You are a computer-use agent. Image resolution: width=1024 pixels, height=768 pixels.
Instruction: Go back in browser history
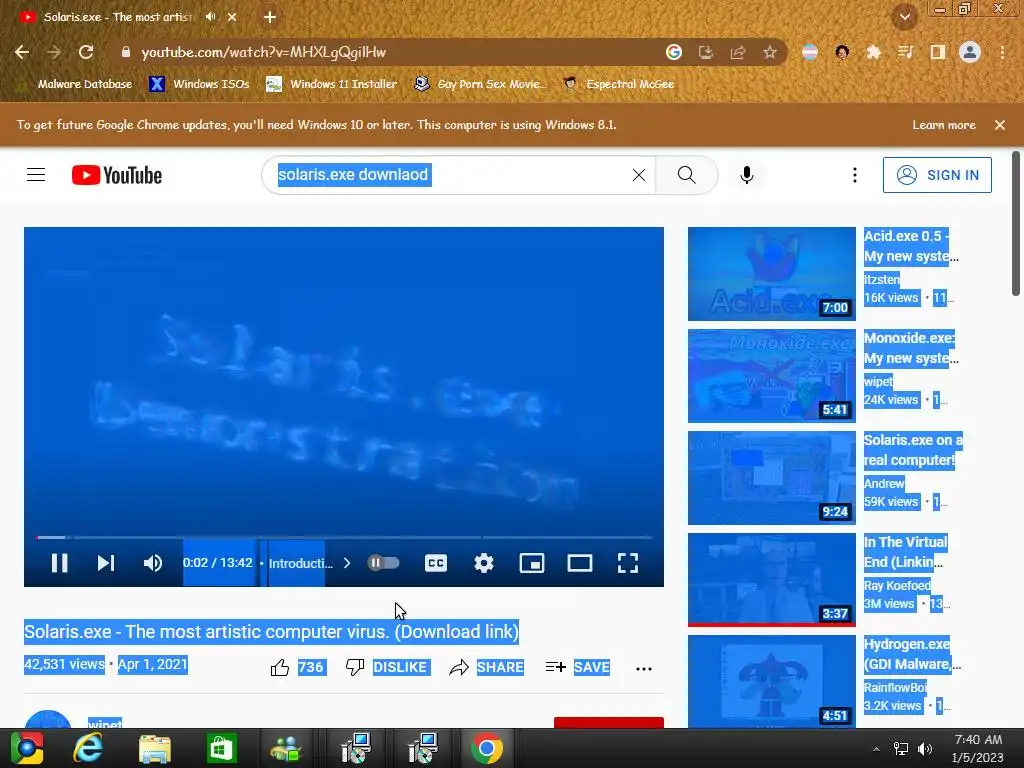22,52
